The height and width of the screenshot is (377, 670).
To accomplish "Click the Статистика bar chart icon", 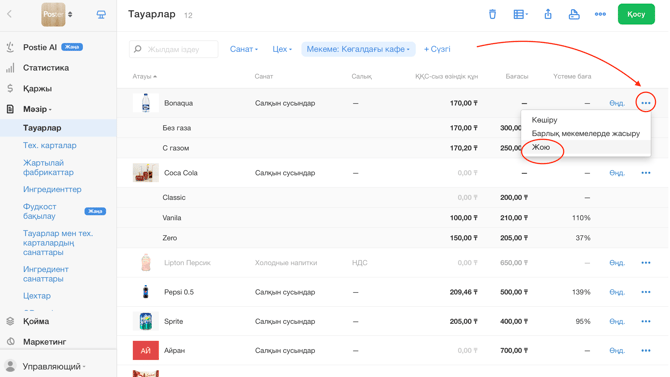I will [x=10, y=68].
